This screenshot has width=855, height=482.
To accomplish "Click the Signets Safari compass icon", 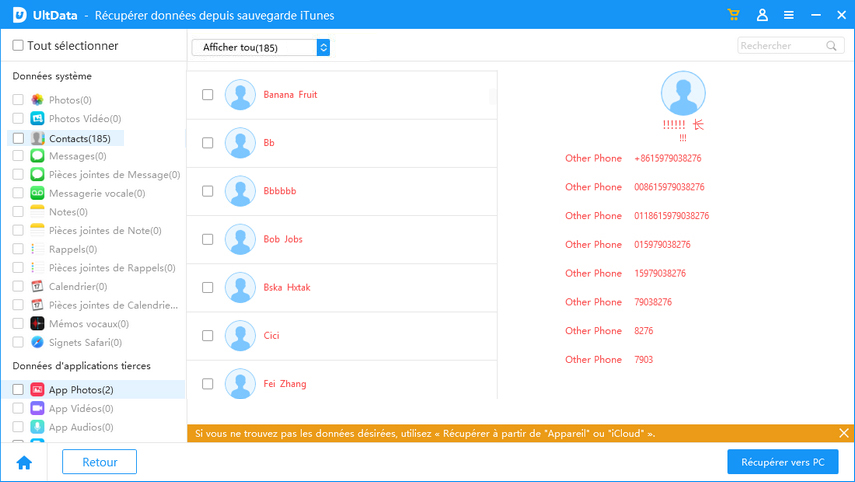I will 37,342.
